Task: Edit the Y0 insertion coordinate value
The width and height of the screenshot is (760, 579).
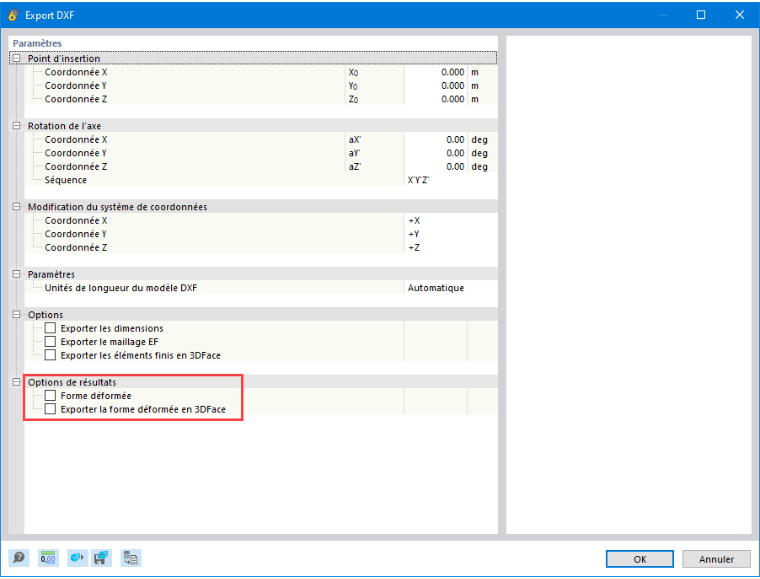Action: [x=435, y=86]
